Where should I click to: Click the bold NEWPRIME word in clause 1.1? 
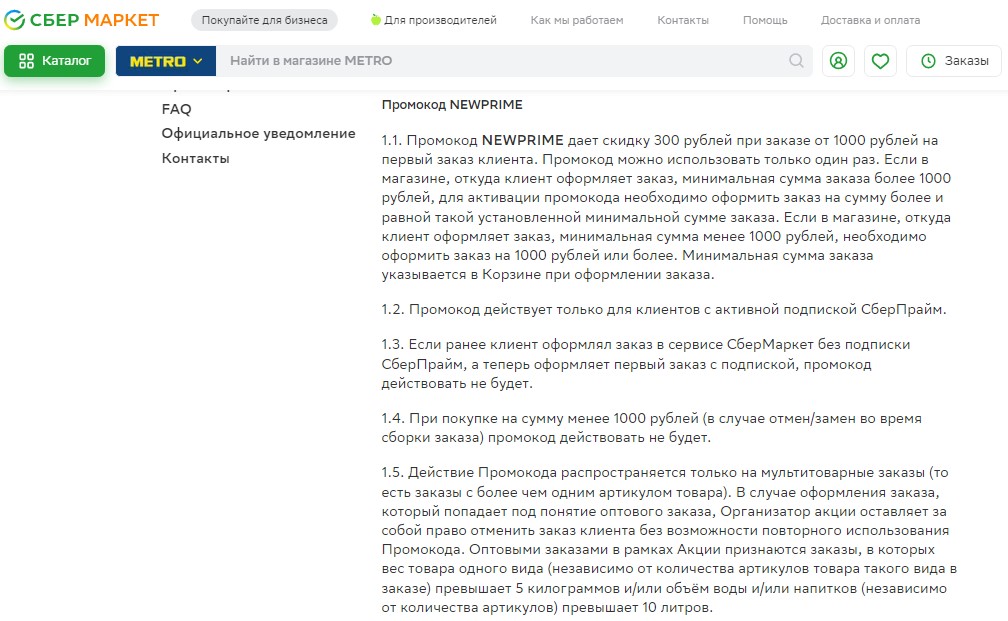[523, 140]
